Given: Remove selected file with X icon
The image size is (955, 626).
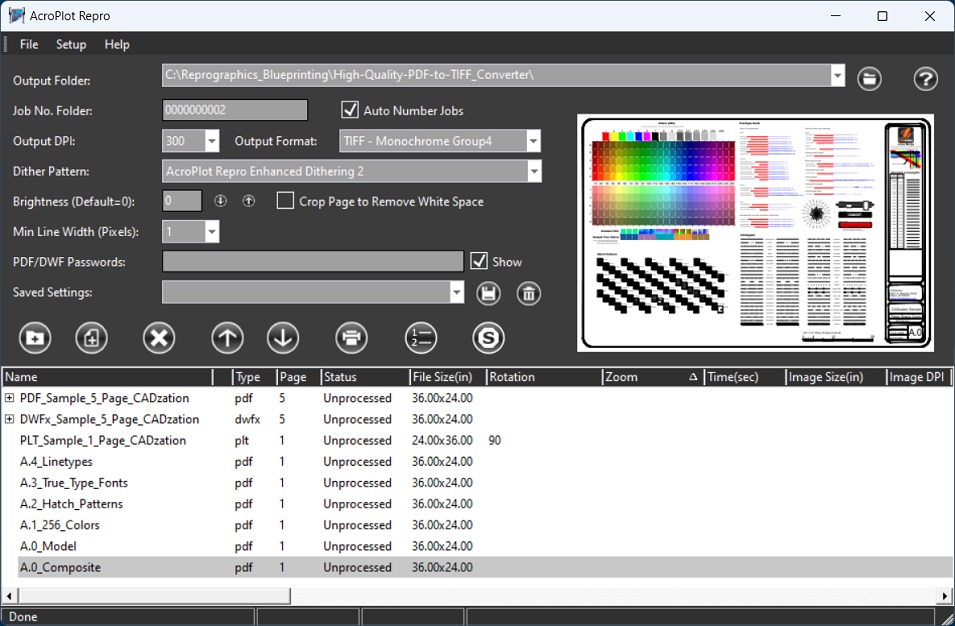Looking at the screenshot, I should (159, 338).
